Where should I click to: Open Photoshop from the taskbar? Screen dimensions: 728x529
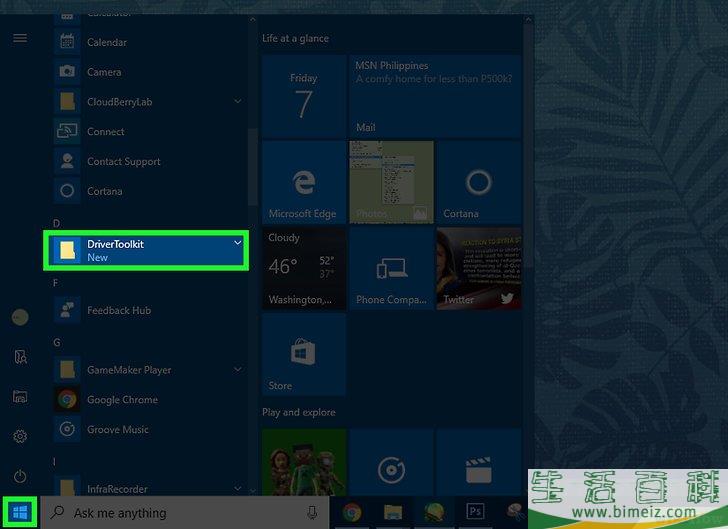tap(476, 512)
